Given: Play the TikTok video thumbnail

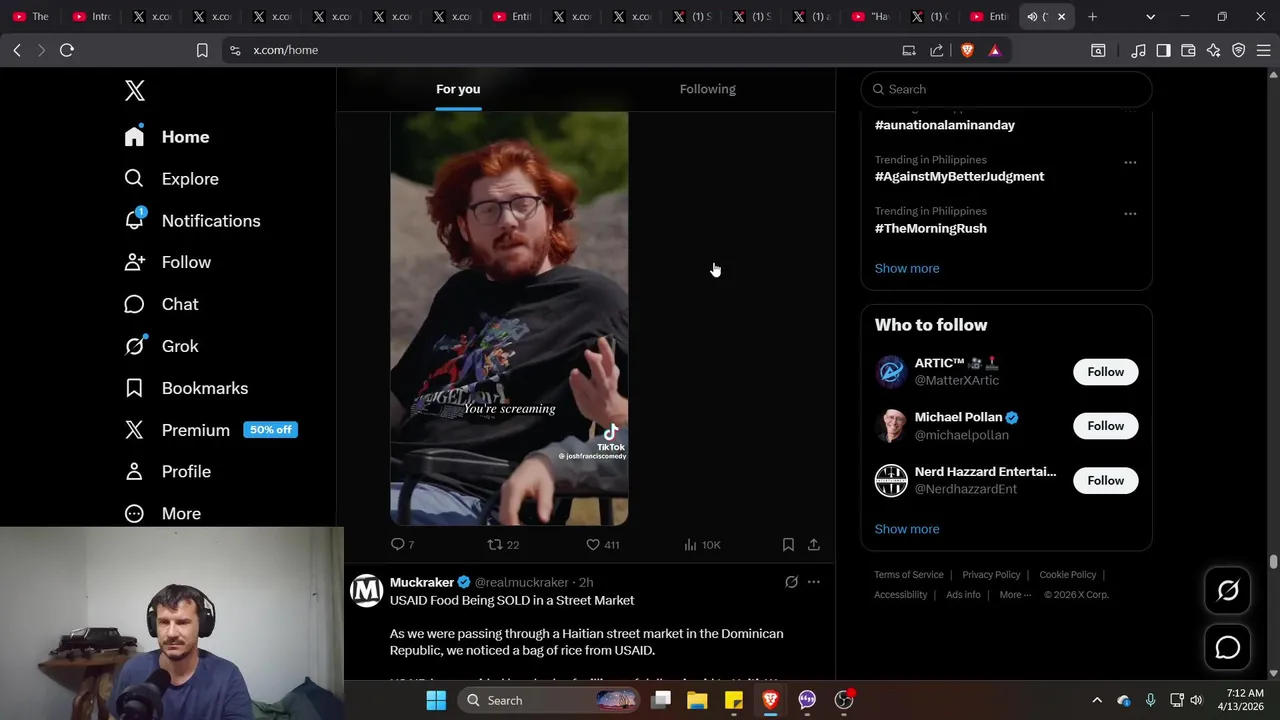Looking at the screenshot, I should [509, 318].
